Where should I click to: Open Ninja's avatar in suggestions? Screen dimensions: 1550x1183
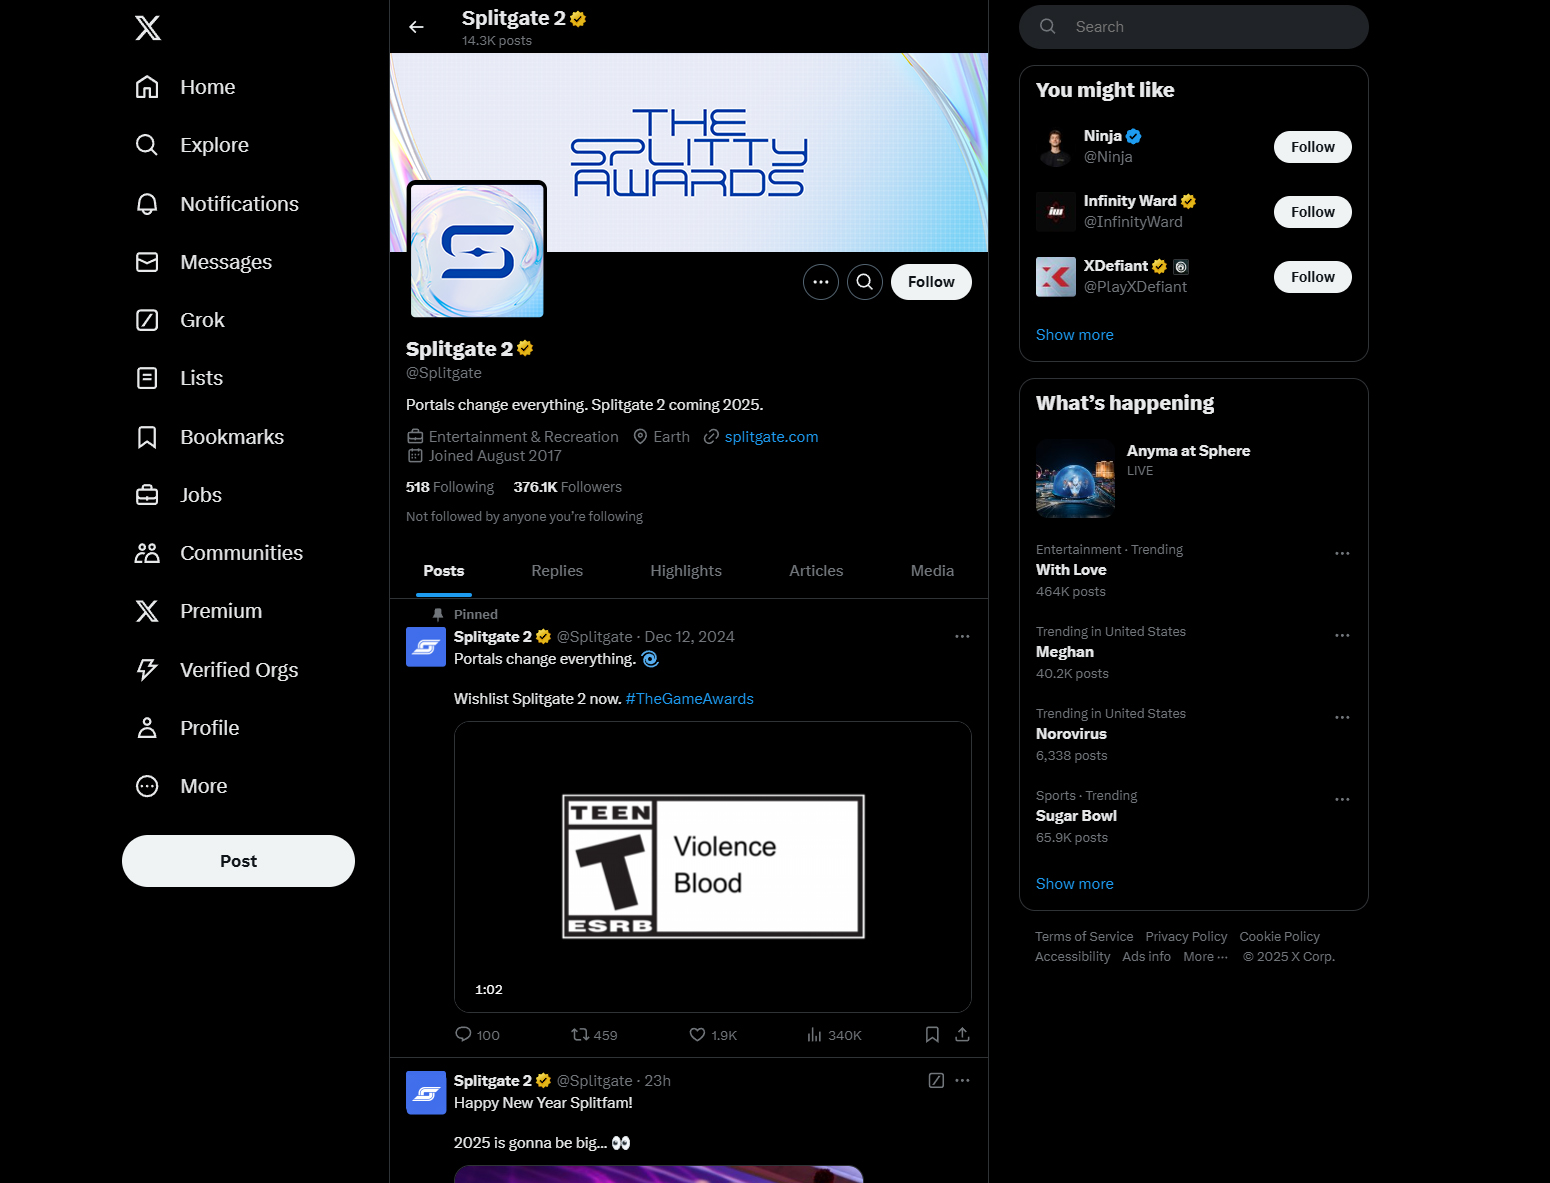point(1056,147)
